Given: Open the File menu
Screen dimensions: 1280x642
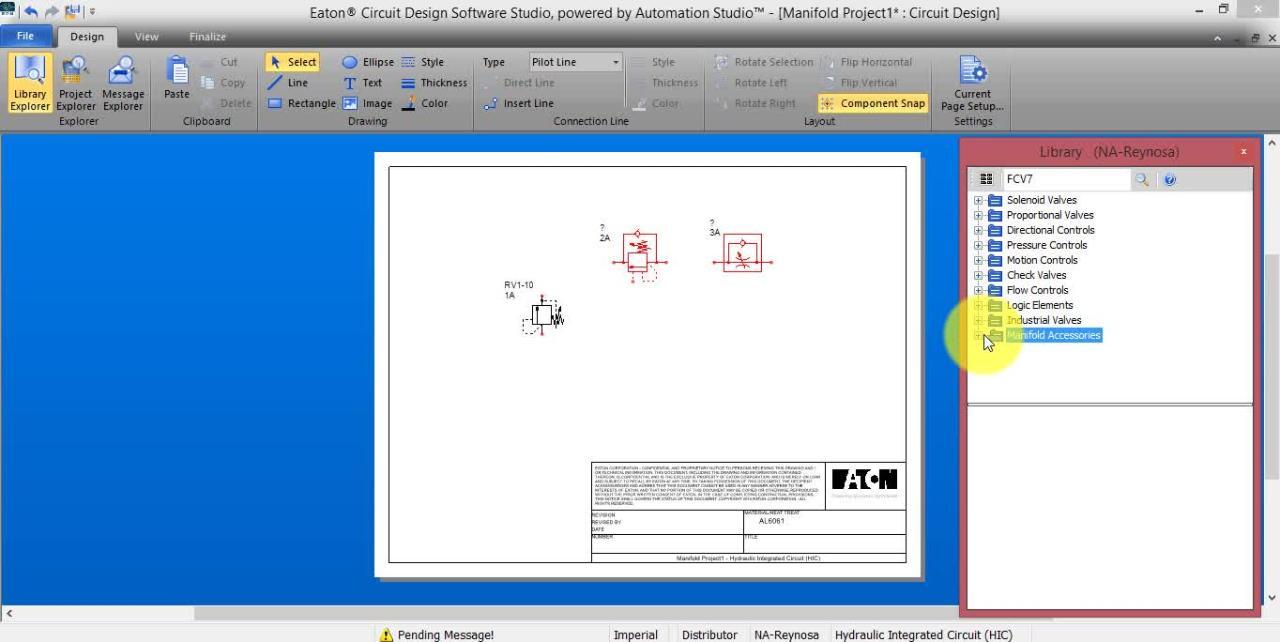Looking at the screenshot, I should pos(25,36).
